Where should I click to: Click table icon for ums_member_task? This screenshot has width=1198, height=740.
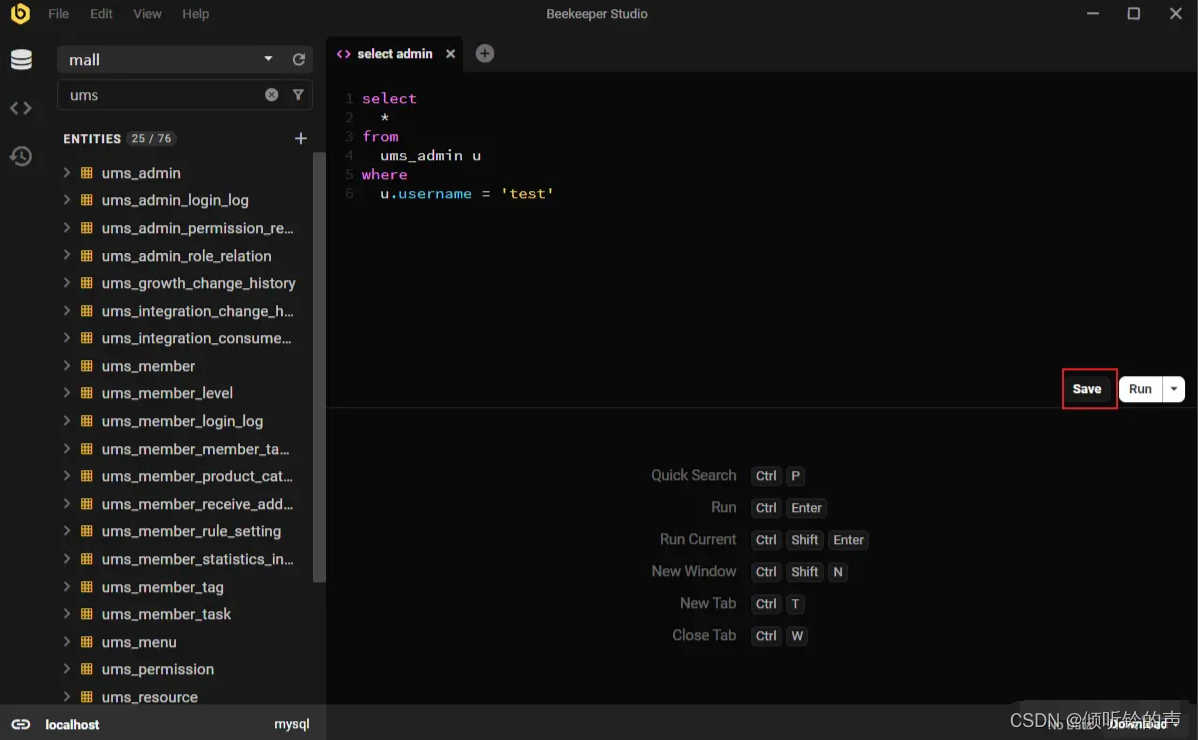pyautogui.click(x=86, y=614)
